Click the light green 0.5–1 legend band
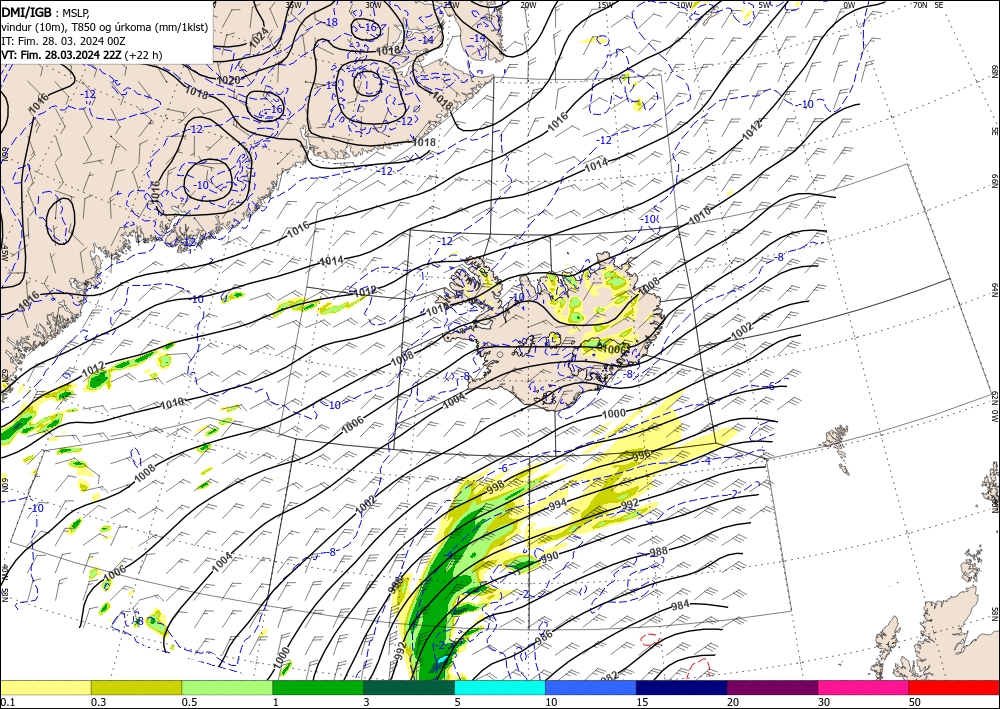 [227, 687]
